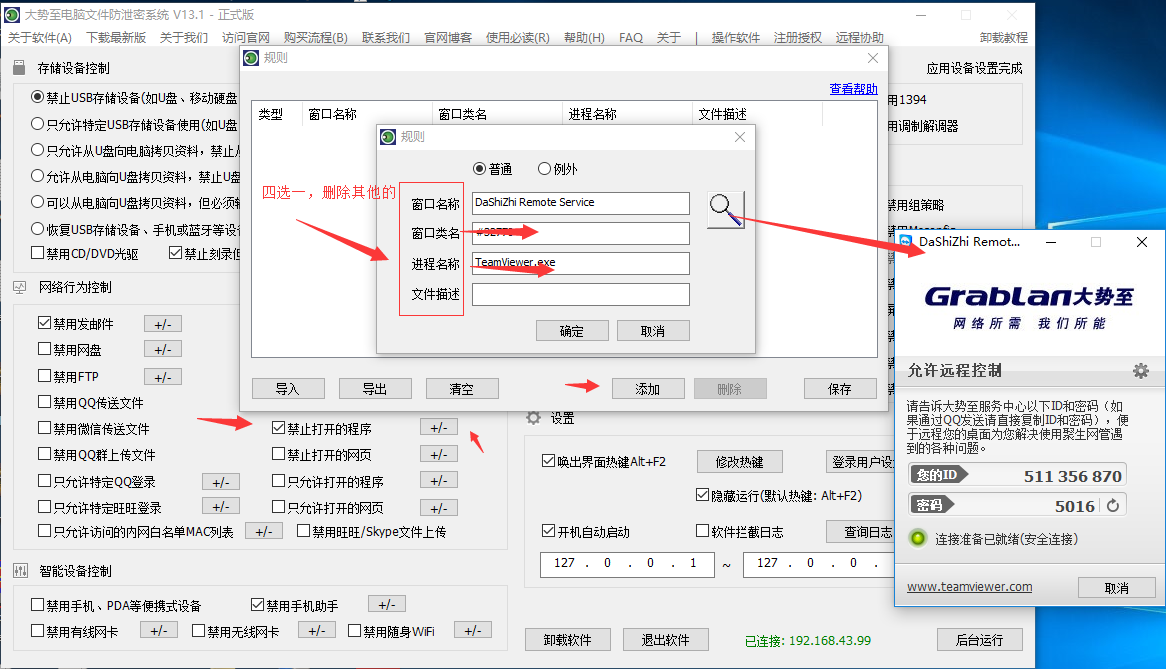Click the 类型 column header
Viewport: 1166px width, 669px height.
(x=271, y=114)
